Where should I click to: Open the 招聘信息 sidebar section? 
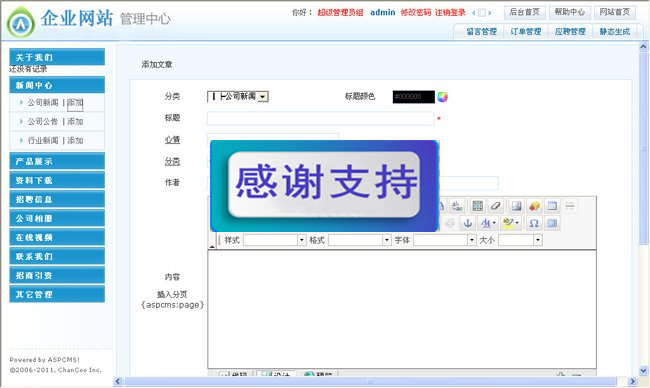point(57,199)
